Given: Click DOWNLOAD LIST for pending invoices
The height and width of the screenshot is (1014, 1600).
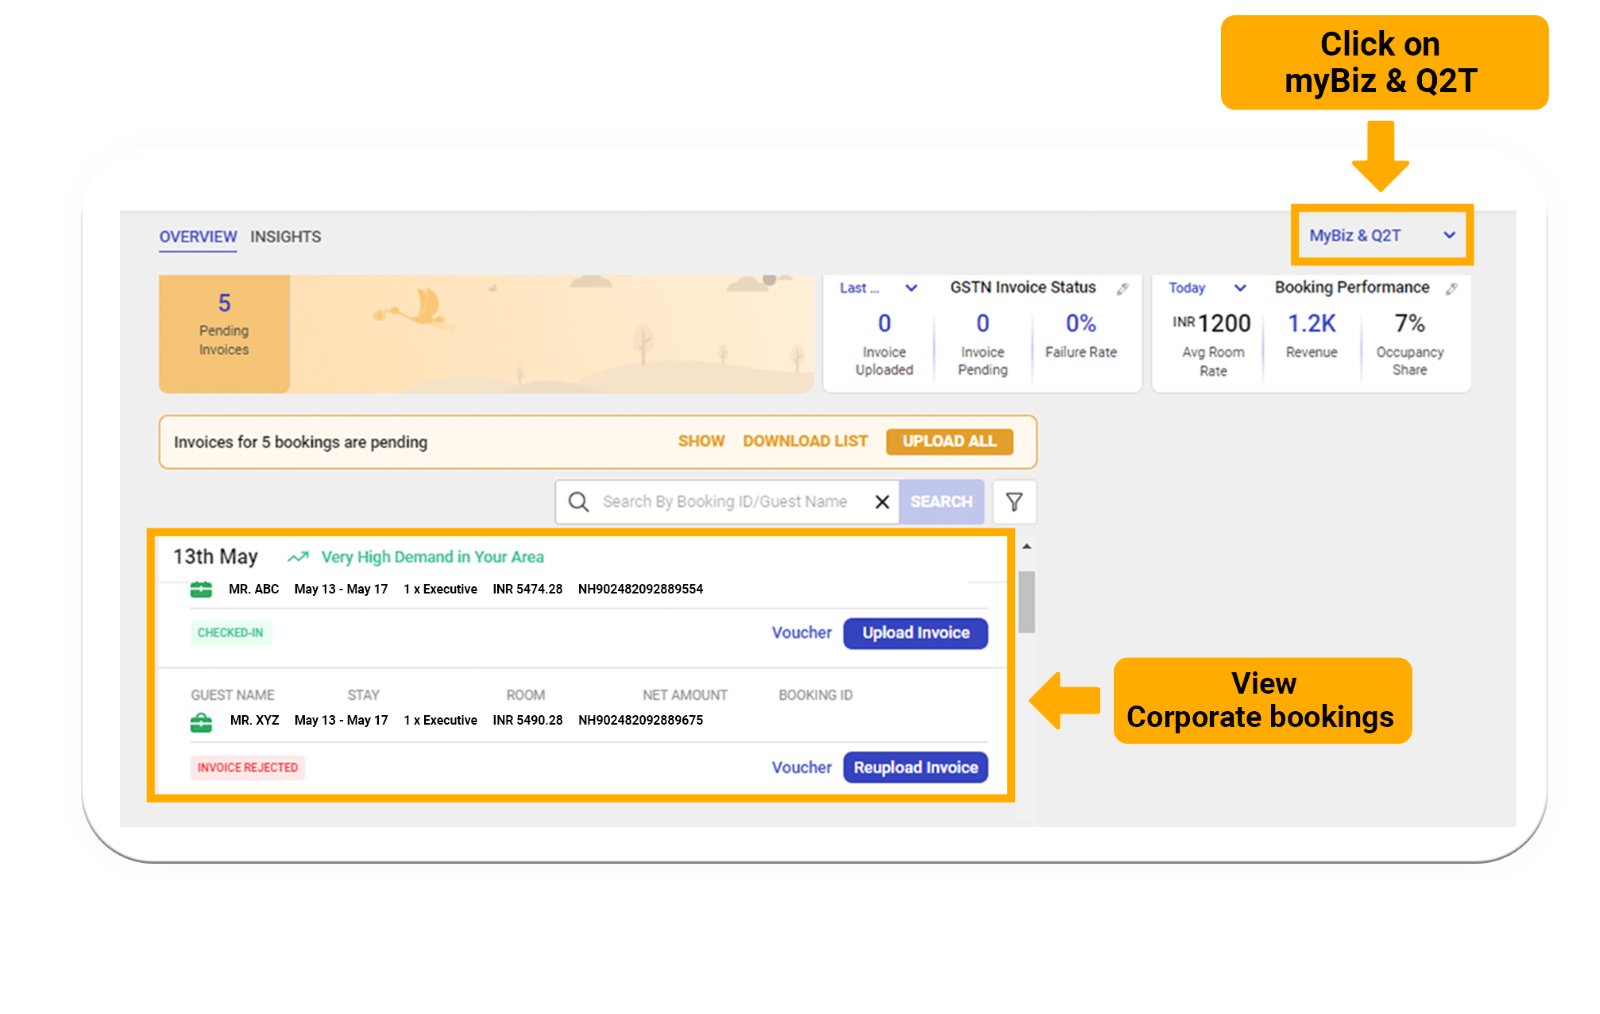Looking at the screenshot, I should tap(805, 441).
